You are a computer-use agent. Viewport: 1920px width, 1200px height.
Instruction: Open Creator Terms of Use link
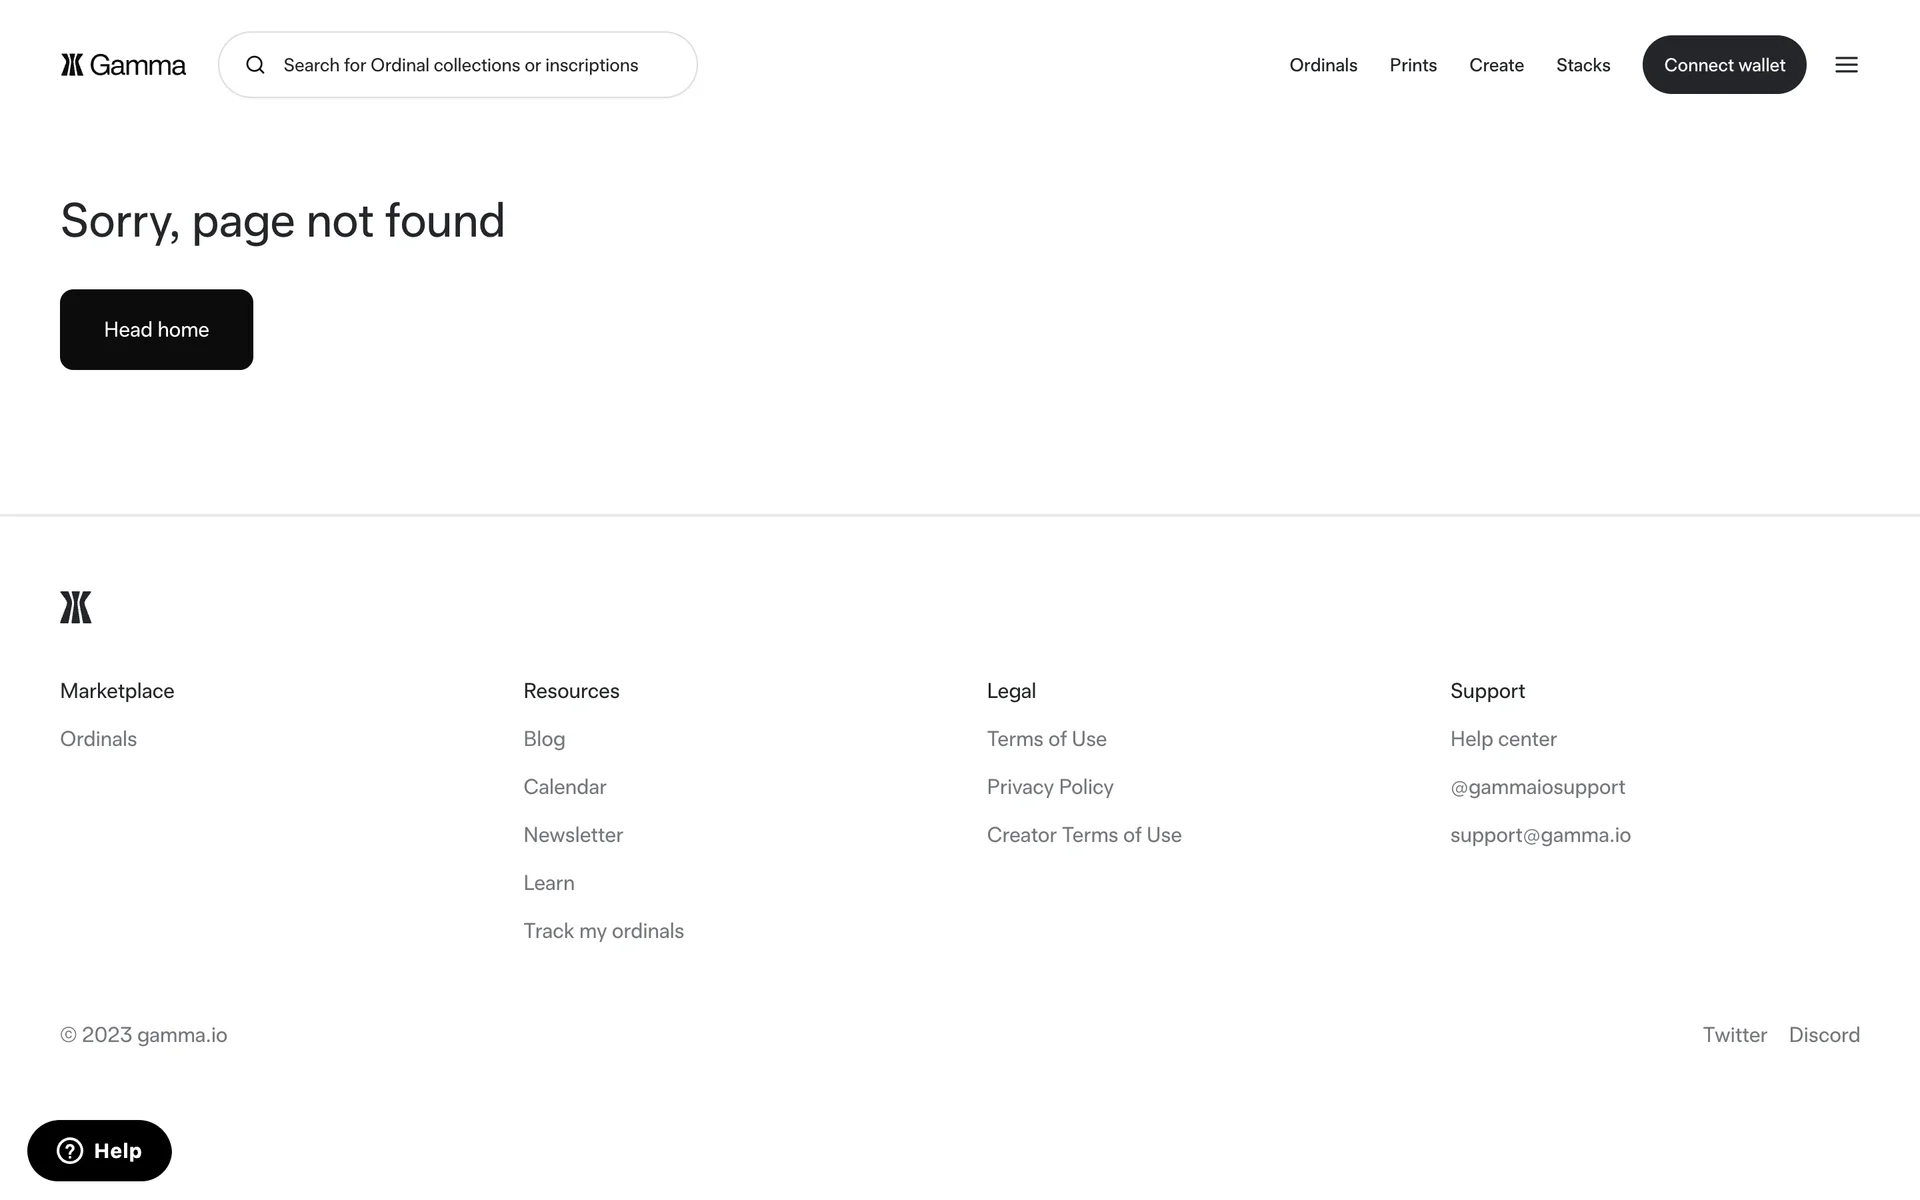[x=1083, y=835]
